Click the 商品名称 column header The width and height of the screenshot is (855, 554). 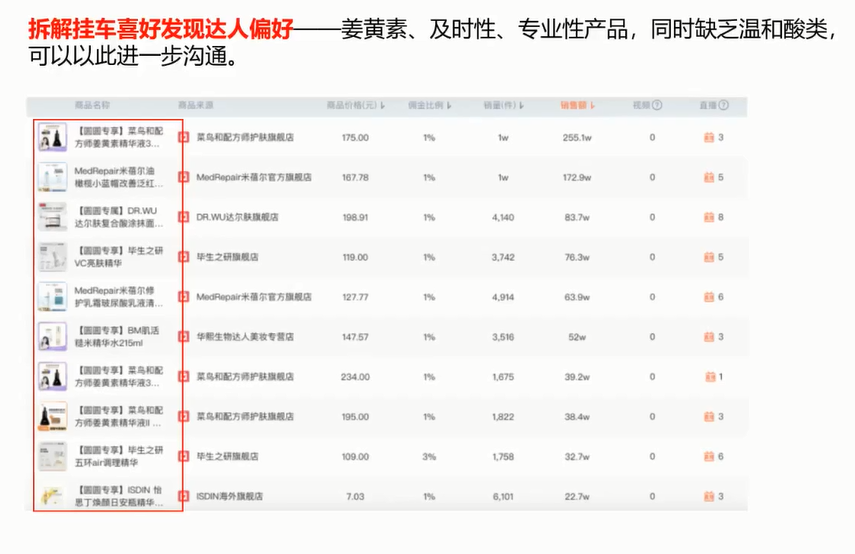pyautogui.click(x=92, y=105)
